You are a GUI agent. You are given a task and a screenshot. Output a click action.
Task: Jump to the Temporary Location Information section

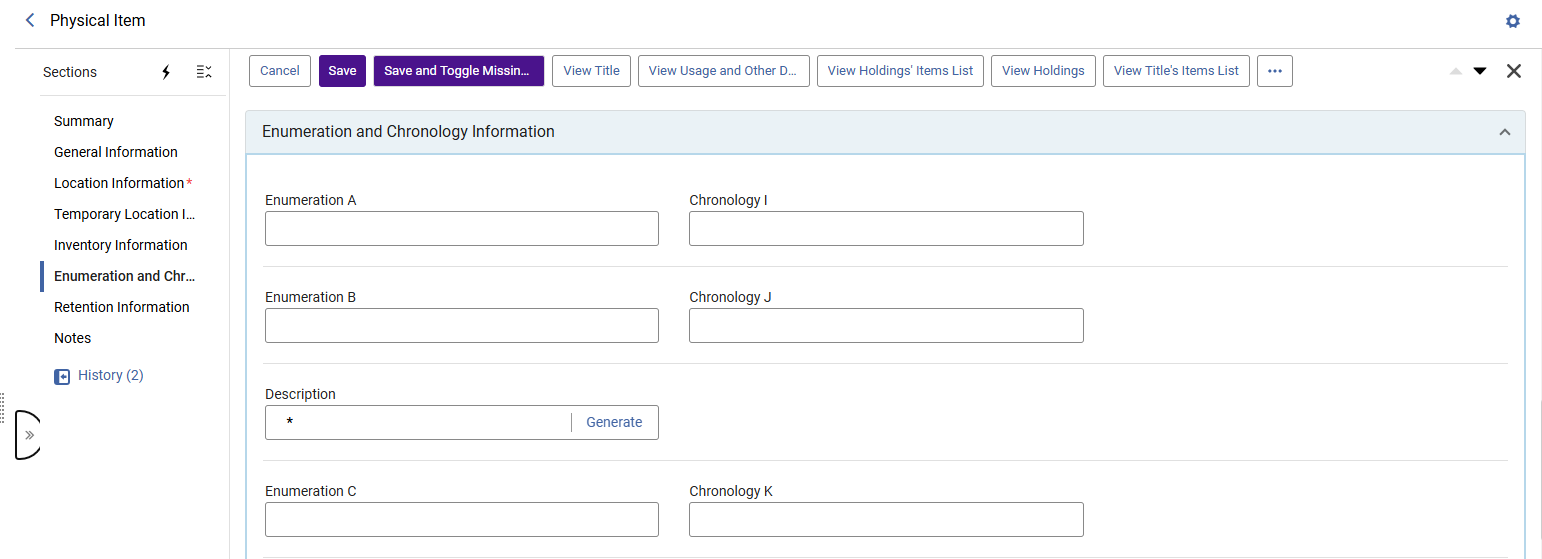click(125, 214)
